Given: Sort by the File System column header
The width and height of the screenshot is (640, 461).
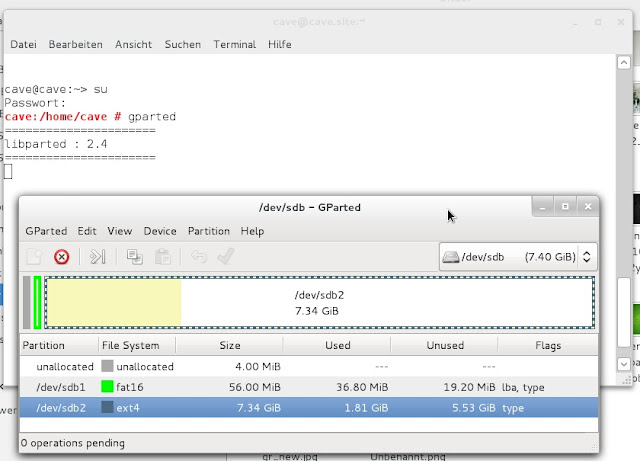Looking at the screenshot, I should 137,345.
